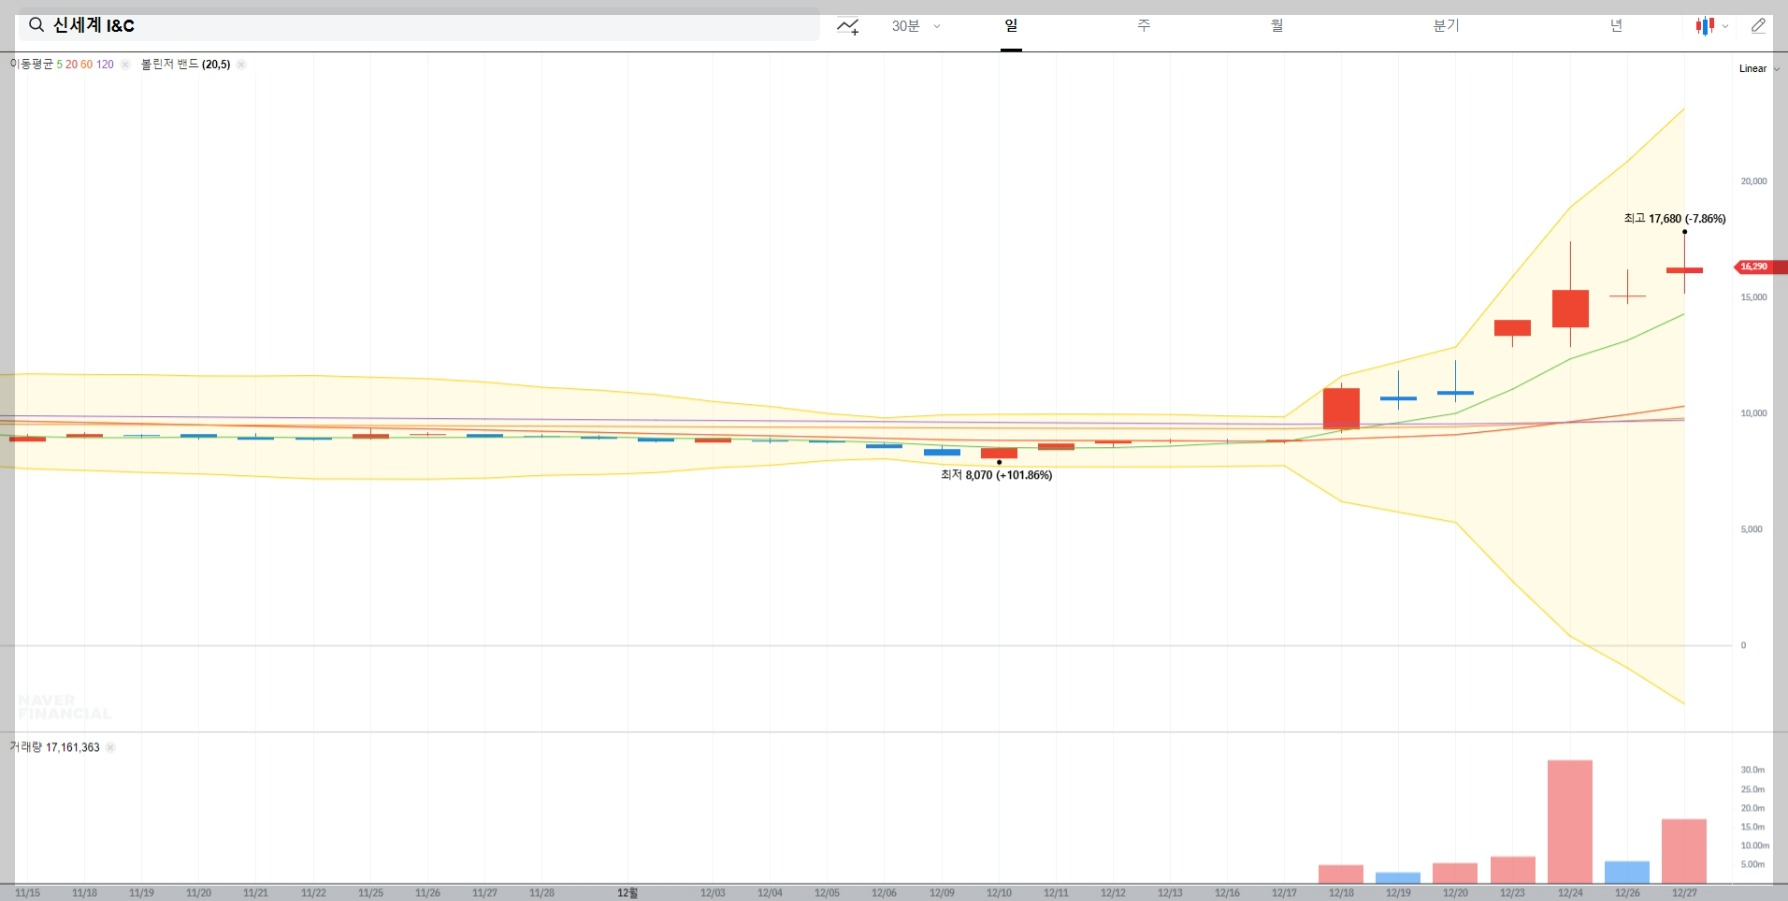Click the 11/25 date axis label
The image size is (1788, 901).
(370, 893)
